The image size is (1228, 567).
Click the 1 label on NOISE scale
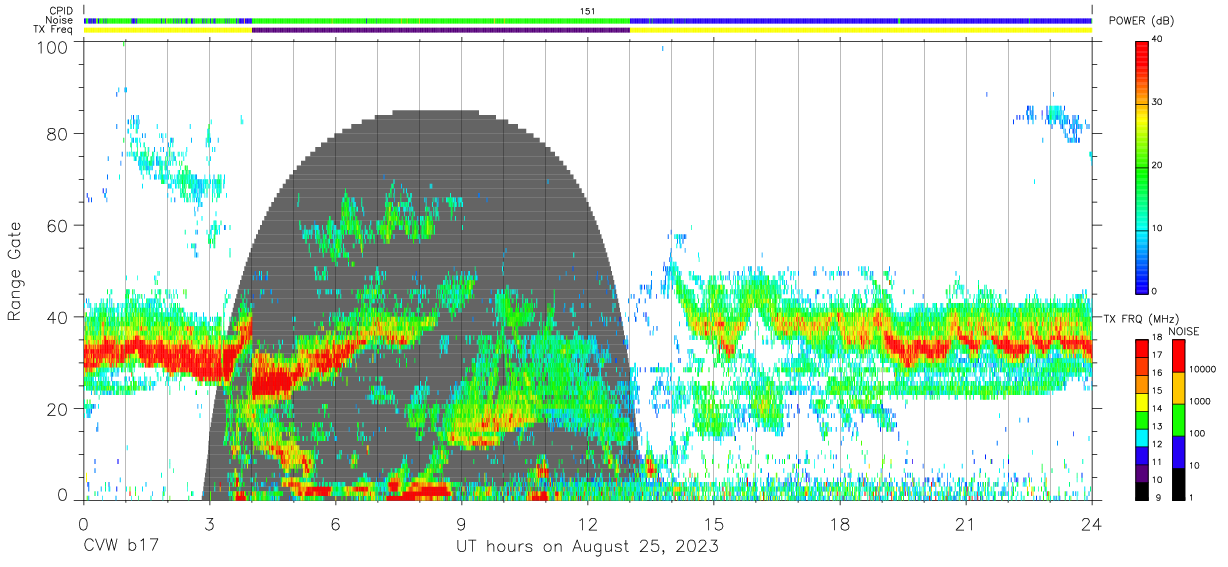pos(1193,497)
